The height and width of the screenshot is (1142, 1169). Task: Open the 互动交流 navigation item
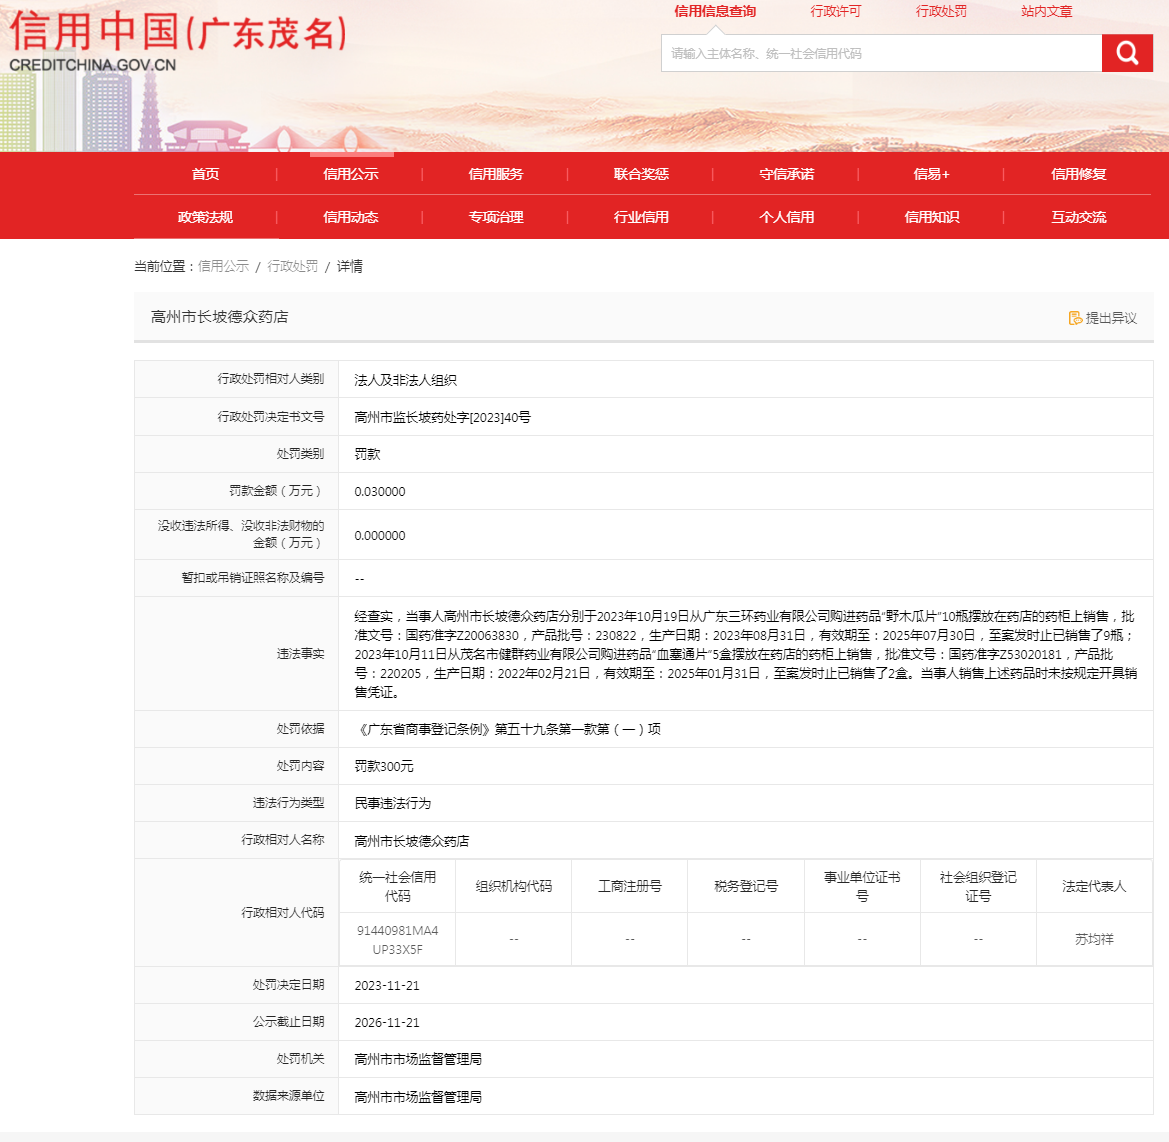click(x=1078, y=217)
